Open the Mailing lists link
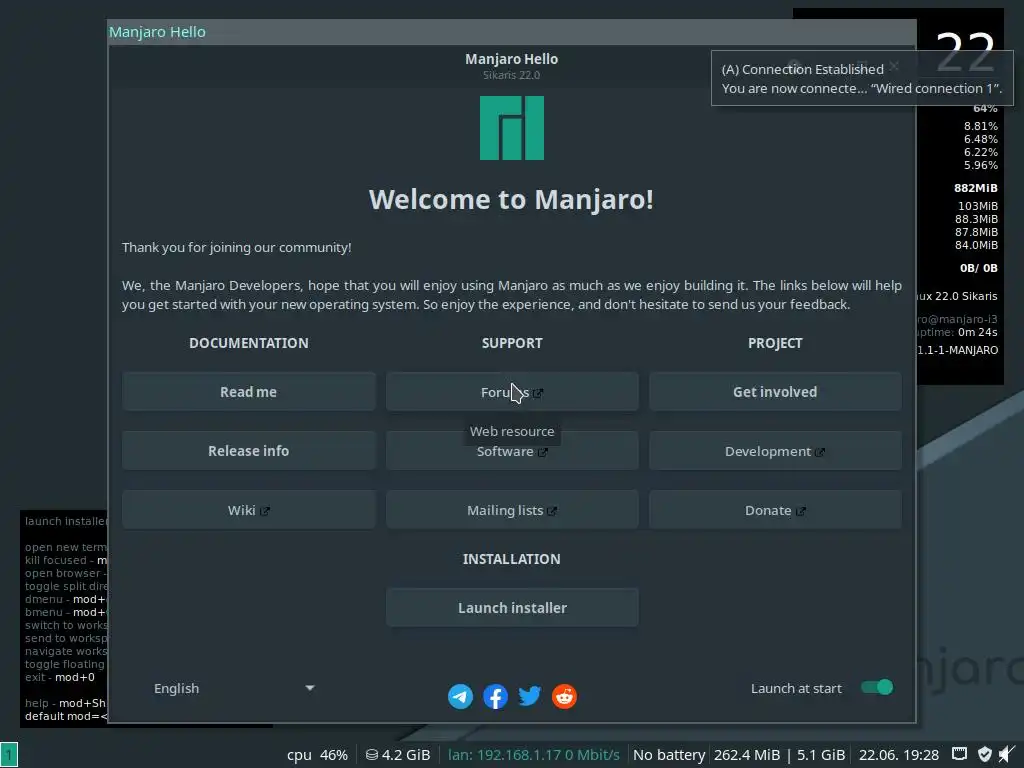Image resolution: width=1024 pixels, height=768 pixels. point(512,510)
